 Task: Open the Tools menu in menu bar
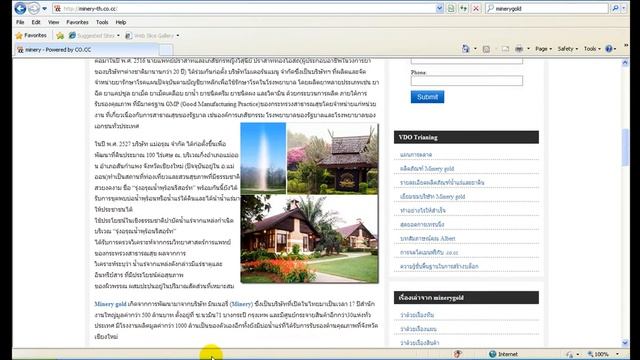102,22
